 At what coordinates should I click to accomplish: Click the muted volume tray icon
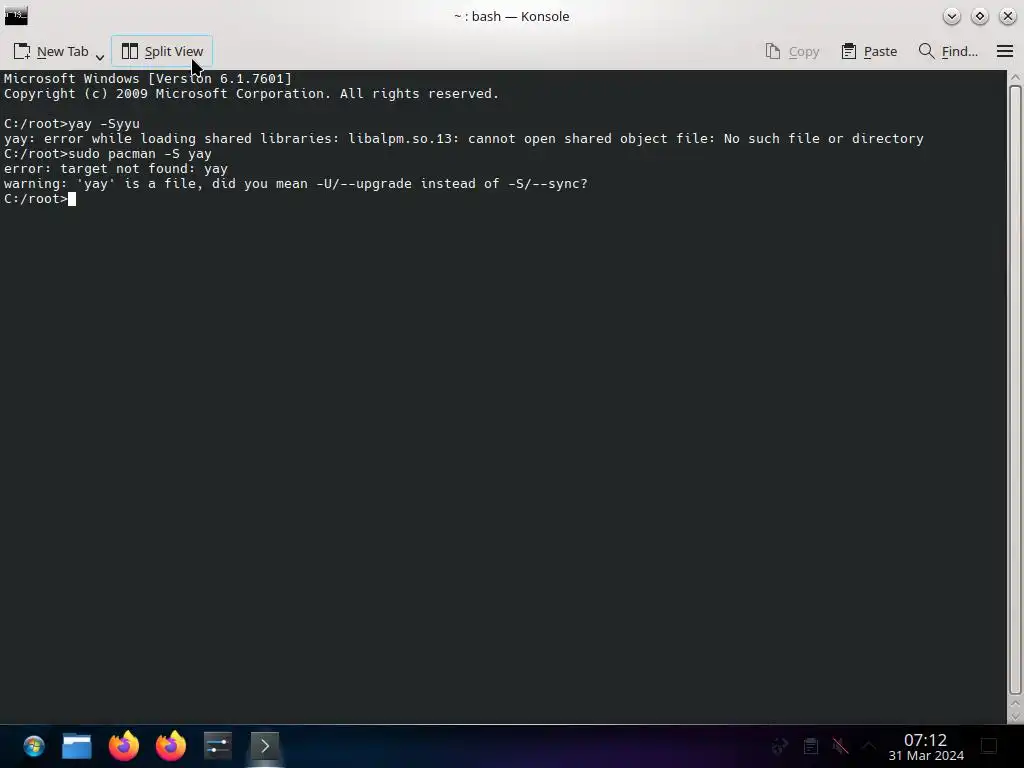(840, 746)
